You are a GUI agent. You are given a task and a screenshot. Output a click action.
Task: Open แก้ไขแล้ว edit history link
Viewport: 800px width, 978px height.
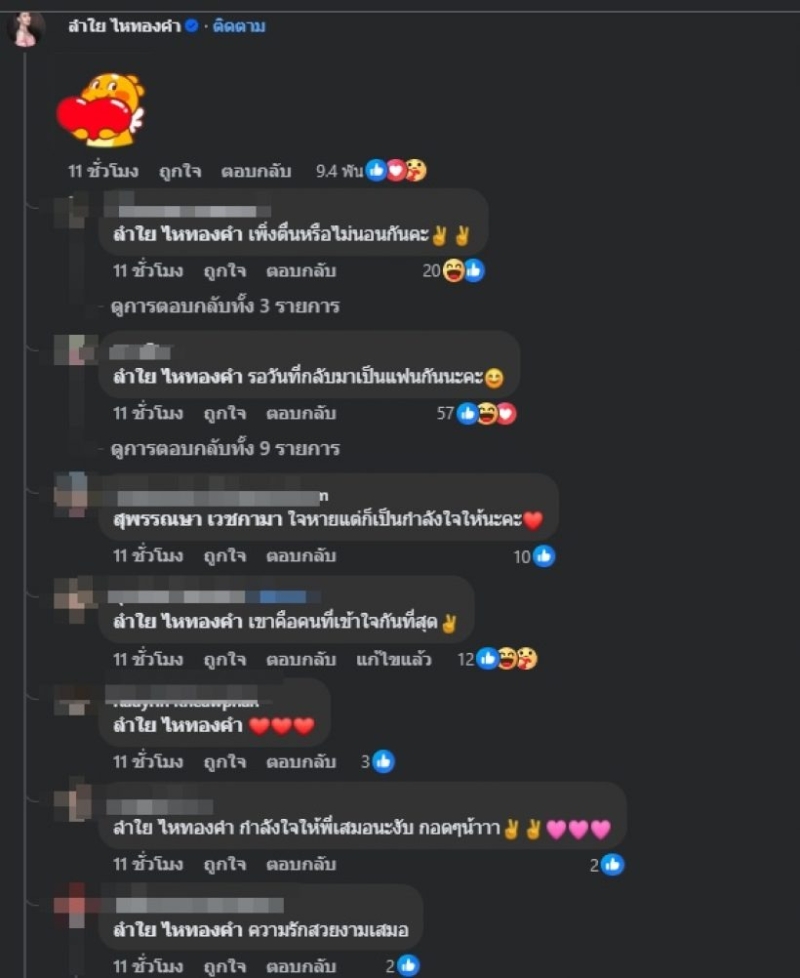tap(393, 659)
